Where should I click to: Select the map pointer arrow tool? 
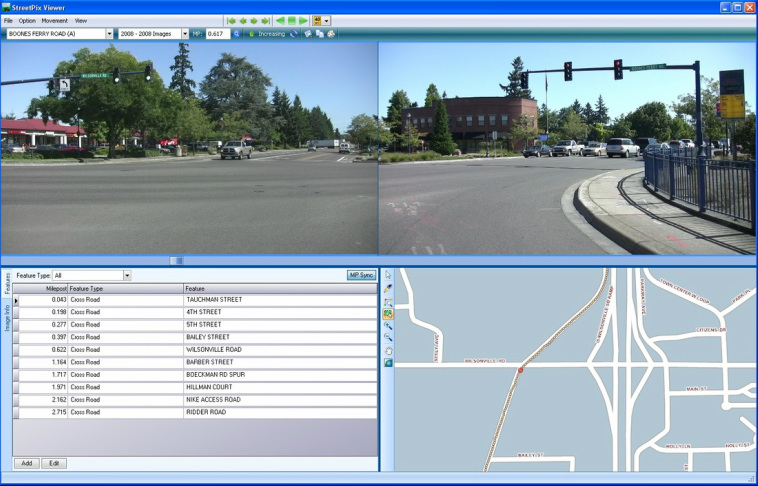388,276
